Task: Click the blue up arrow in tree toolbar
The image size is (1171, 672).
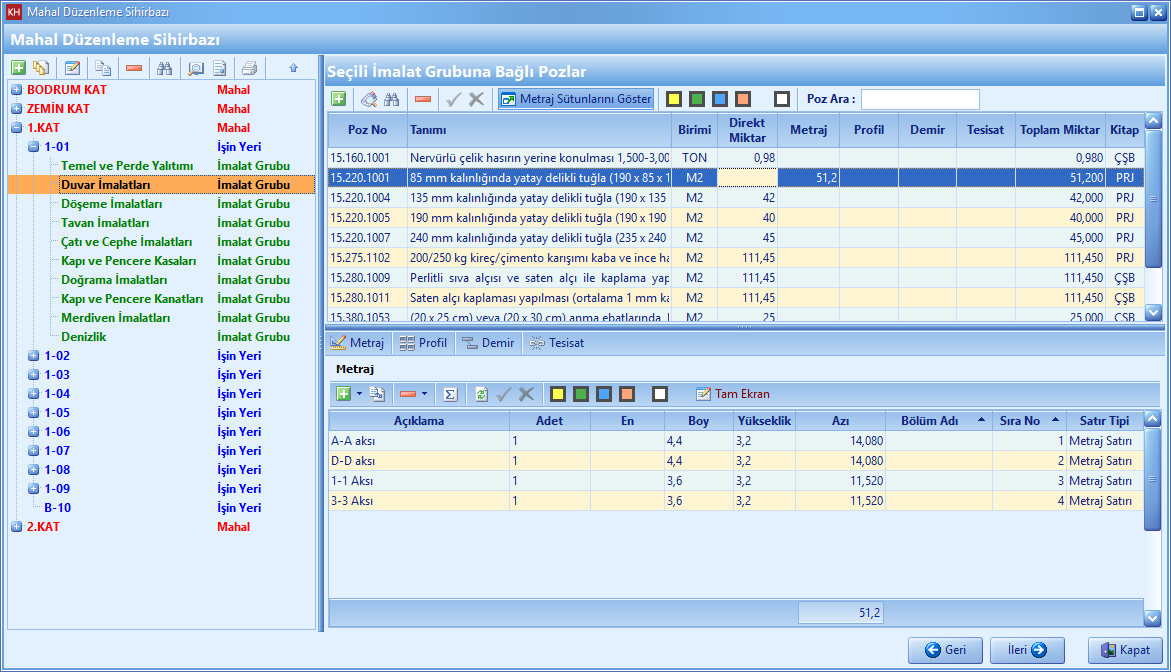Action: [x=293, y=68]
